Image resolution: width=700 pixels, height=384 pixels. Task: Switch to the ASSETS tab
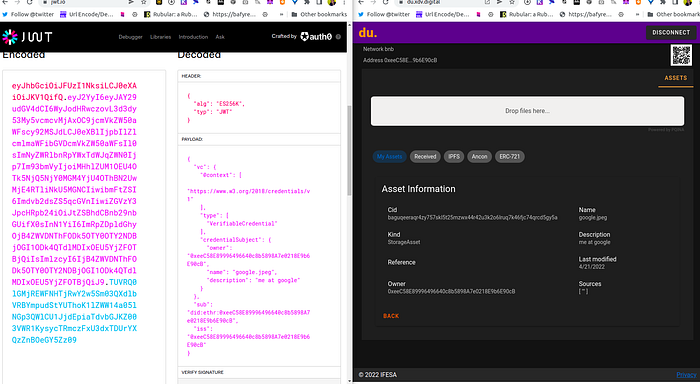tap(675, 78)
